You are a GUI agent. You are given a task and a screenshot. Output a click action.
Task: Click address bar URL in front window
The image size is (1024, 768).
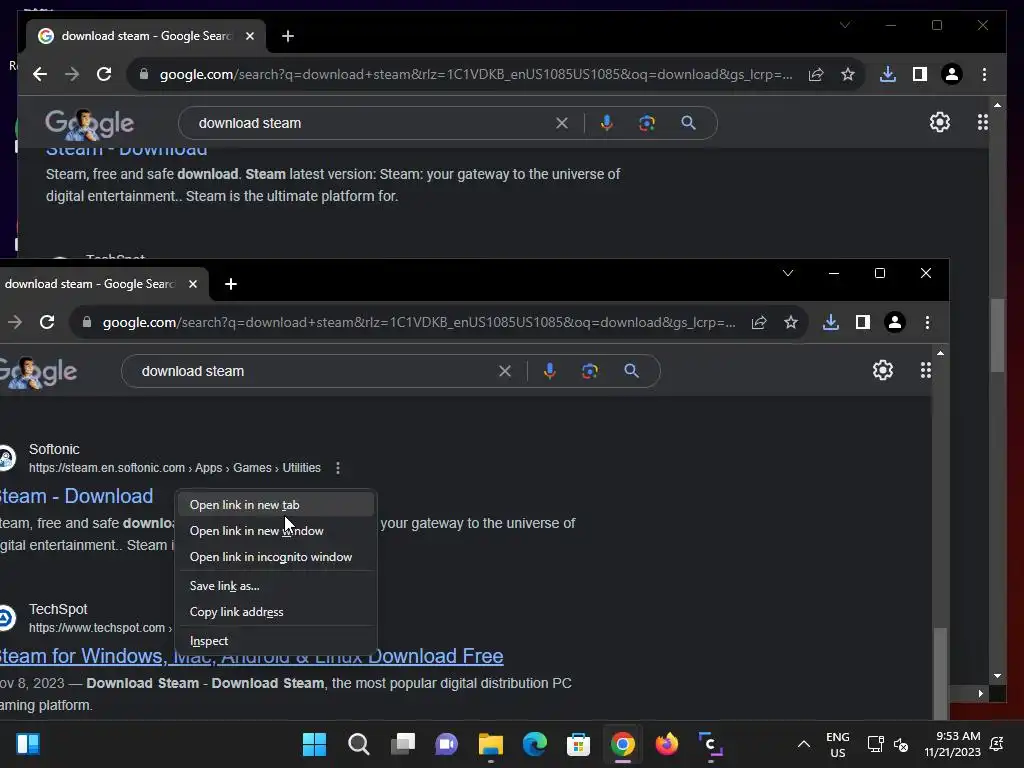tap(418, 322)
